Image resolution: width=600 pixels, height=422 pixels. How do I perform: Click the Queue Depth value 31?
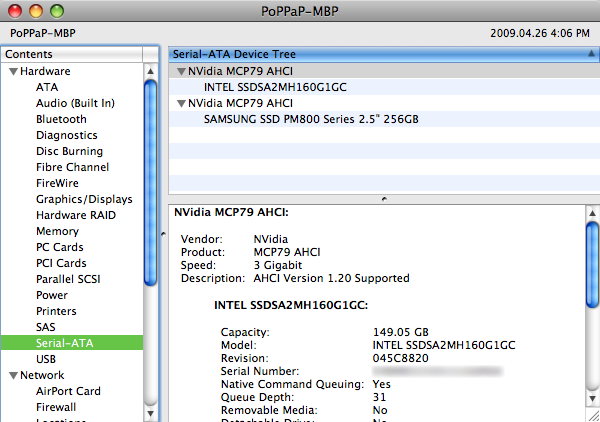point(379,398)
